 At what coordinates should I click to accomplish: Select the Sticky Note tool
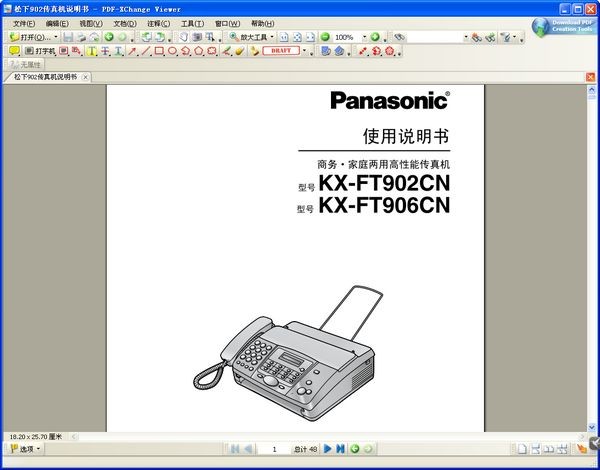pyautogui.click(x=14, y=51)
